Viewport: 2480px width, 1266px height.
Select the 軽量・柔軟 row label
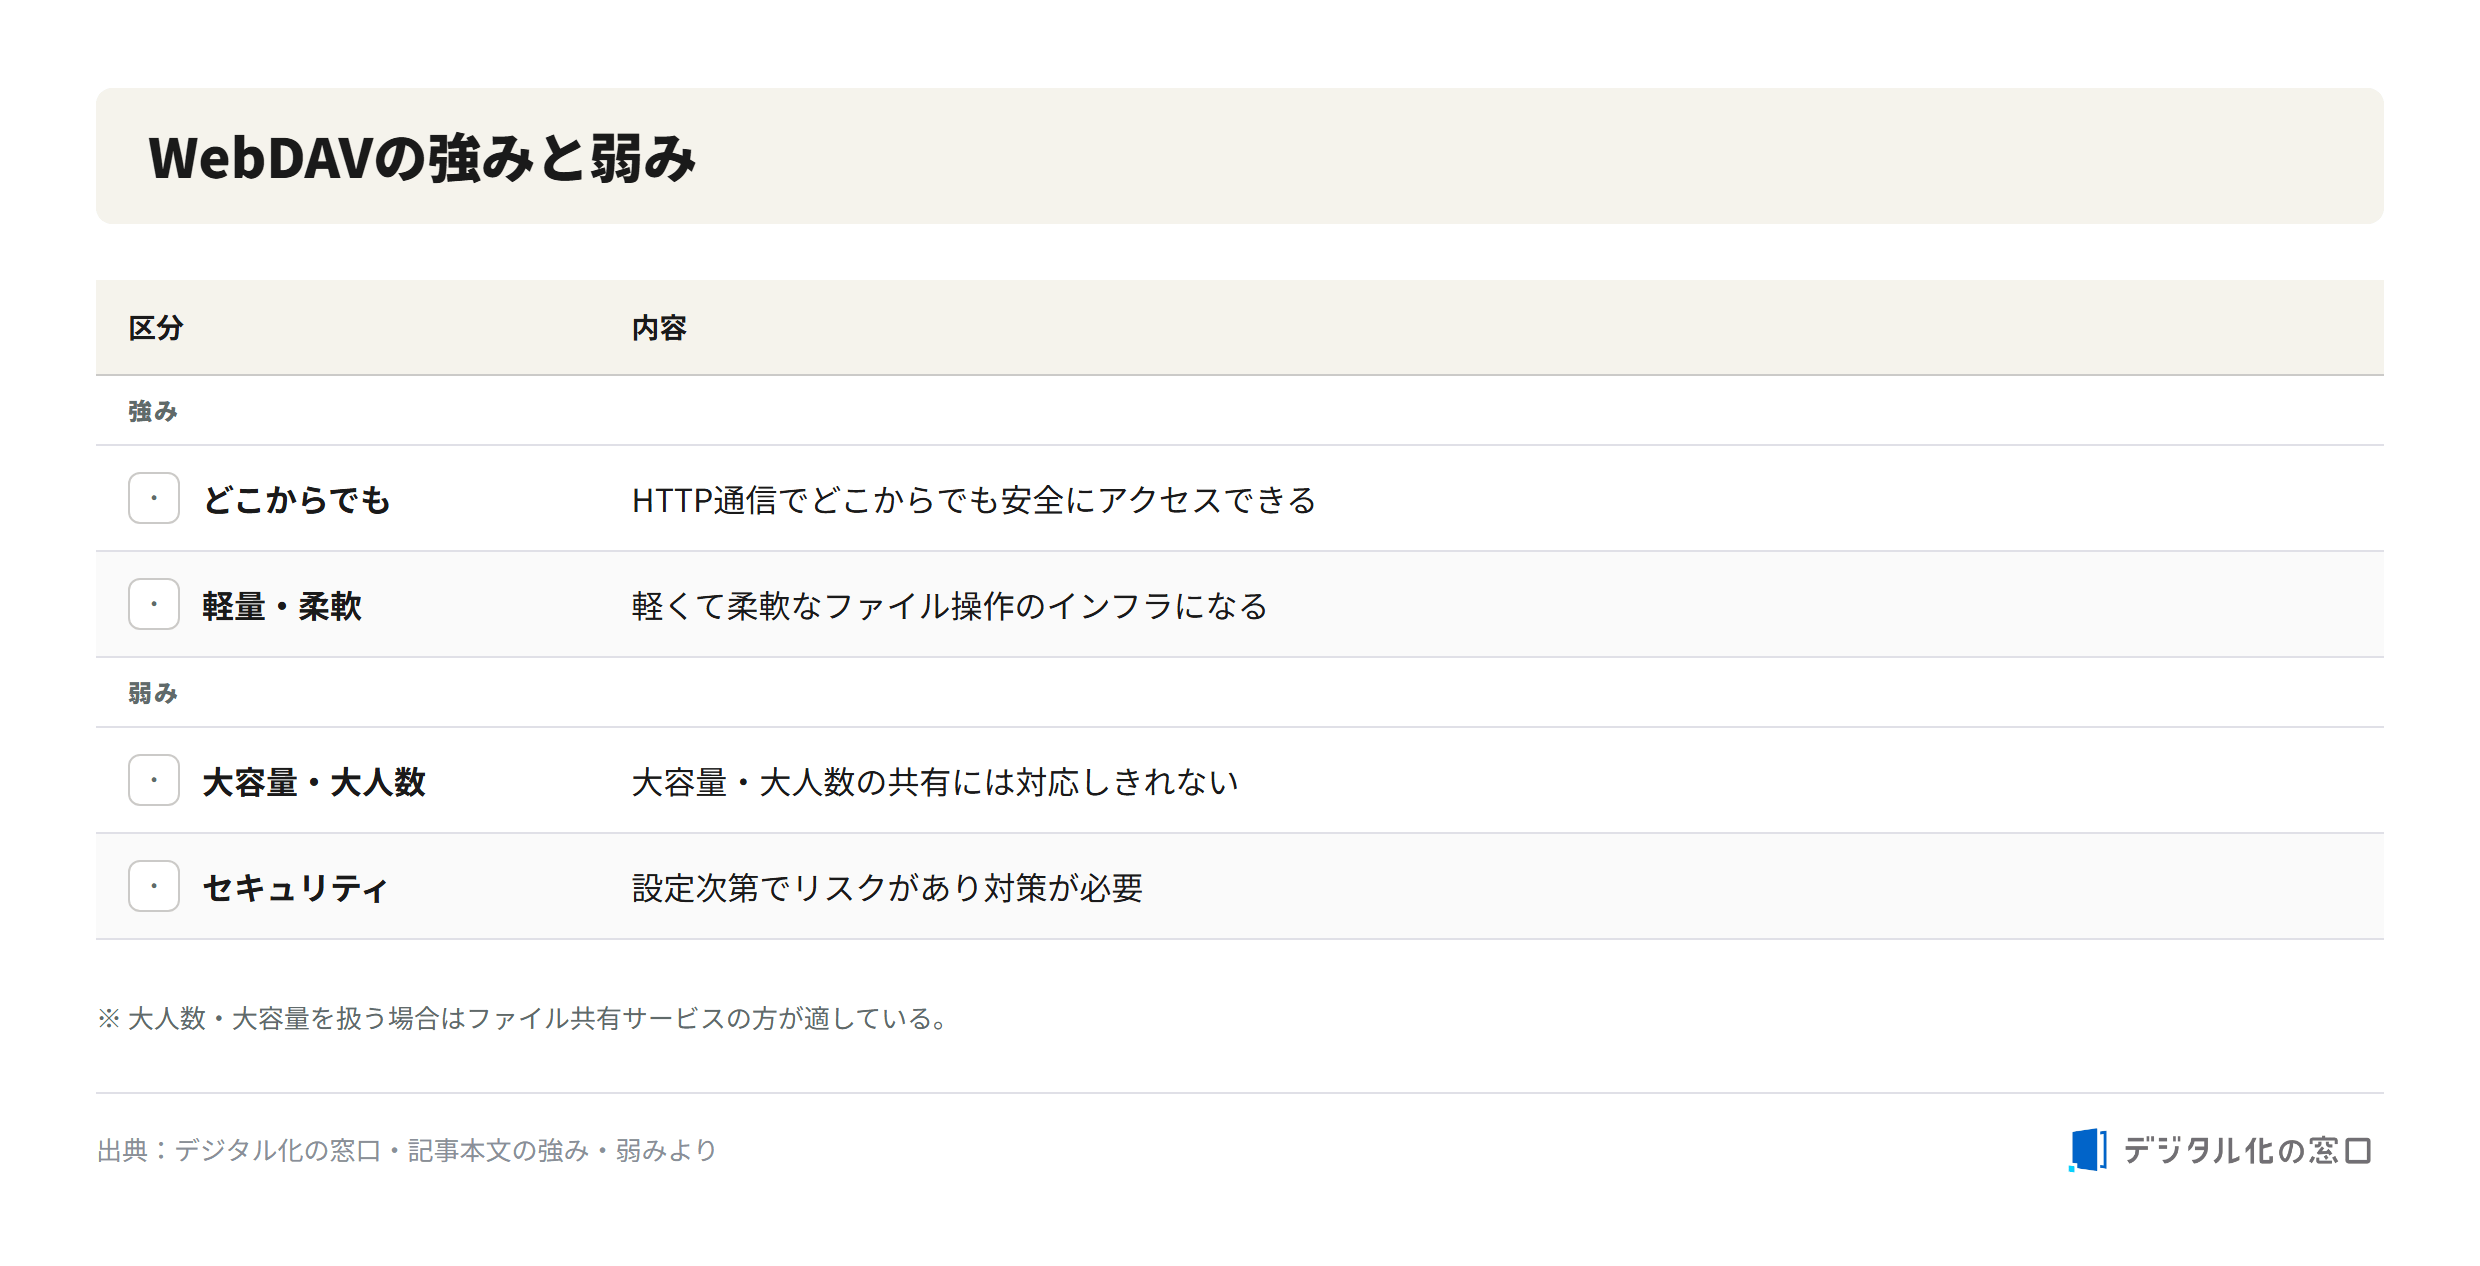282,605
